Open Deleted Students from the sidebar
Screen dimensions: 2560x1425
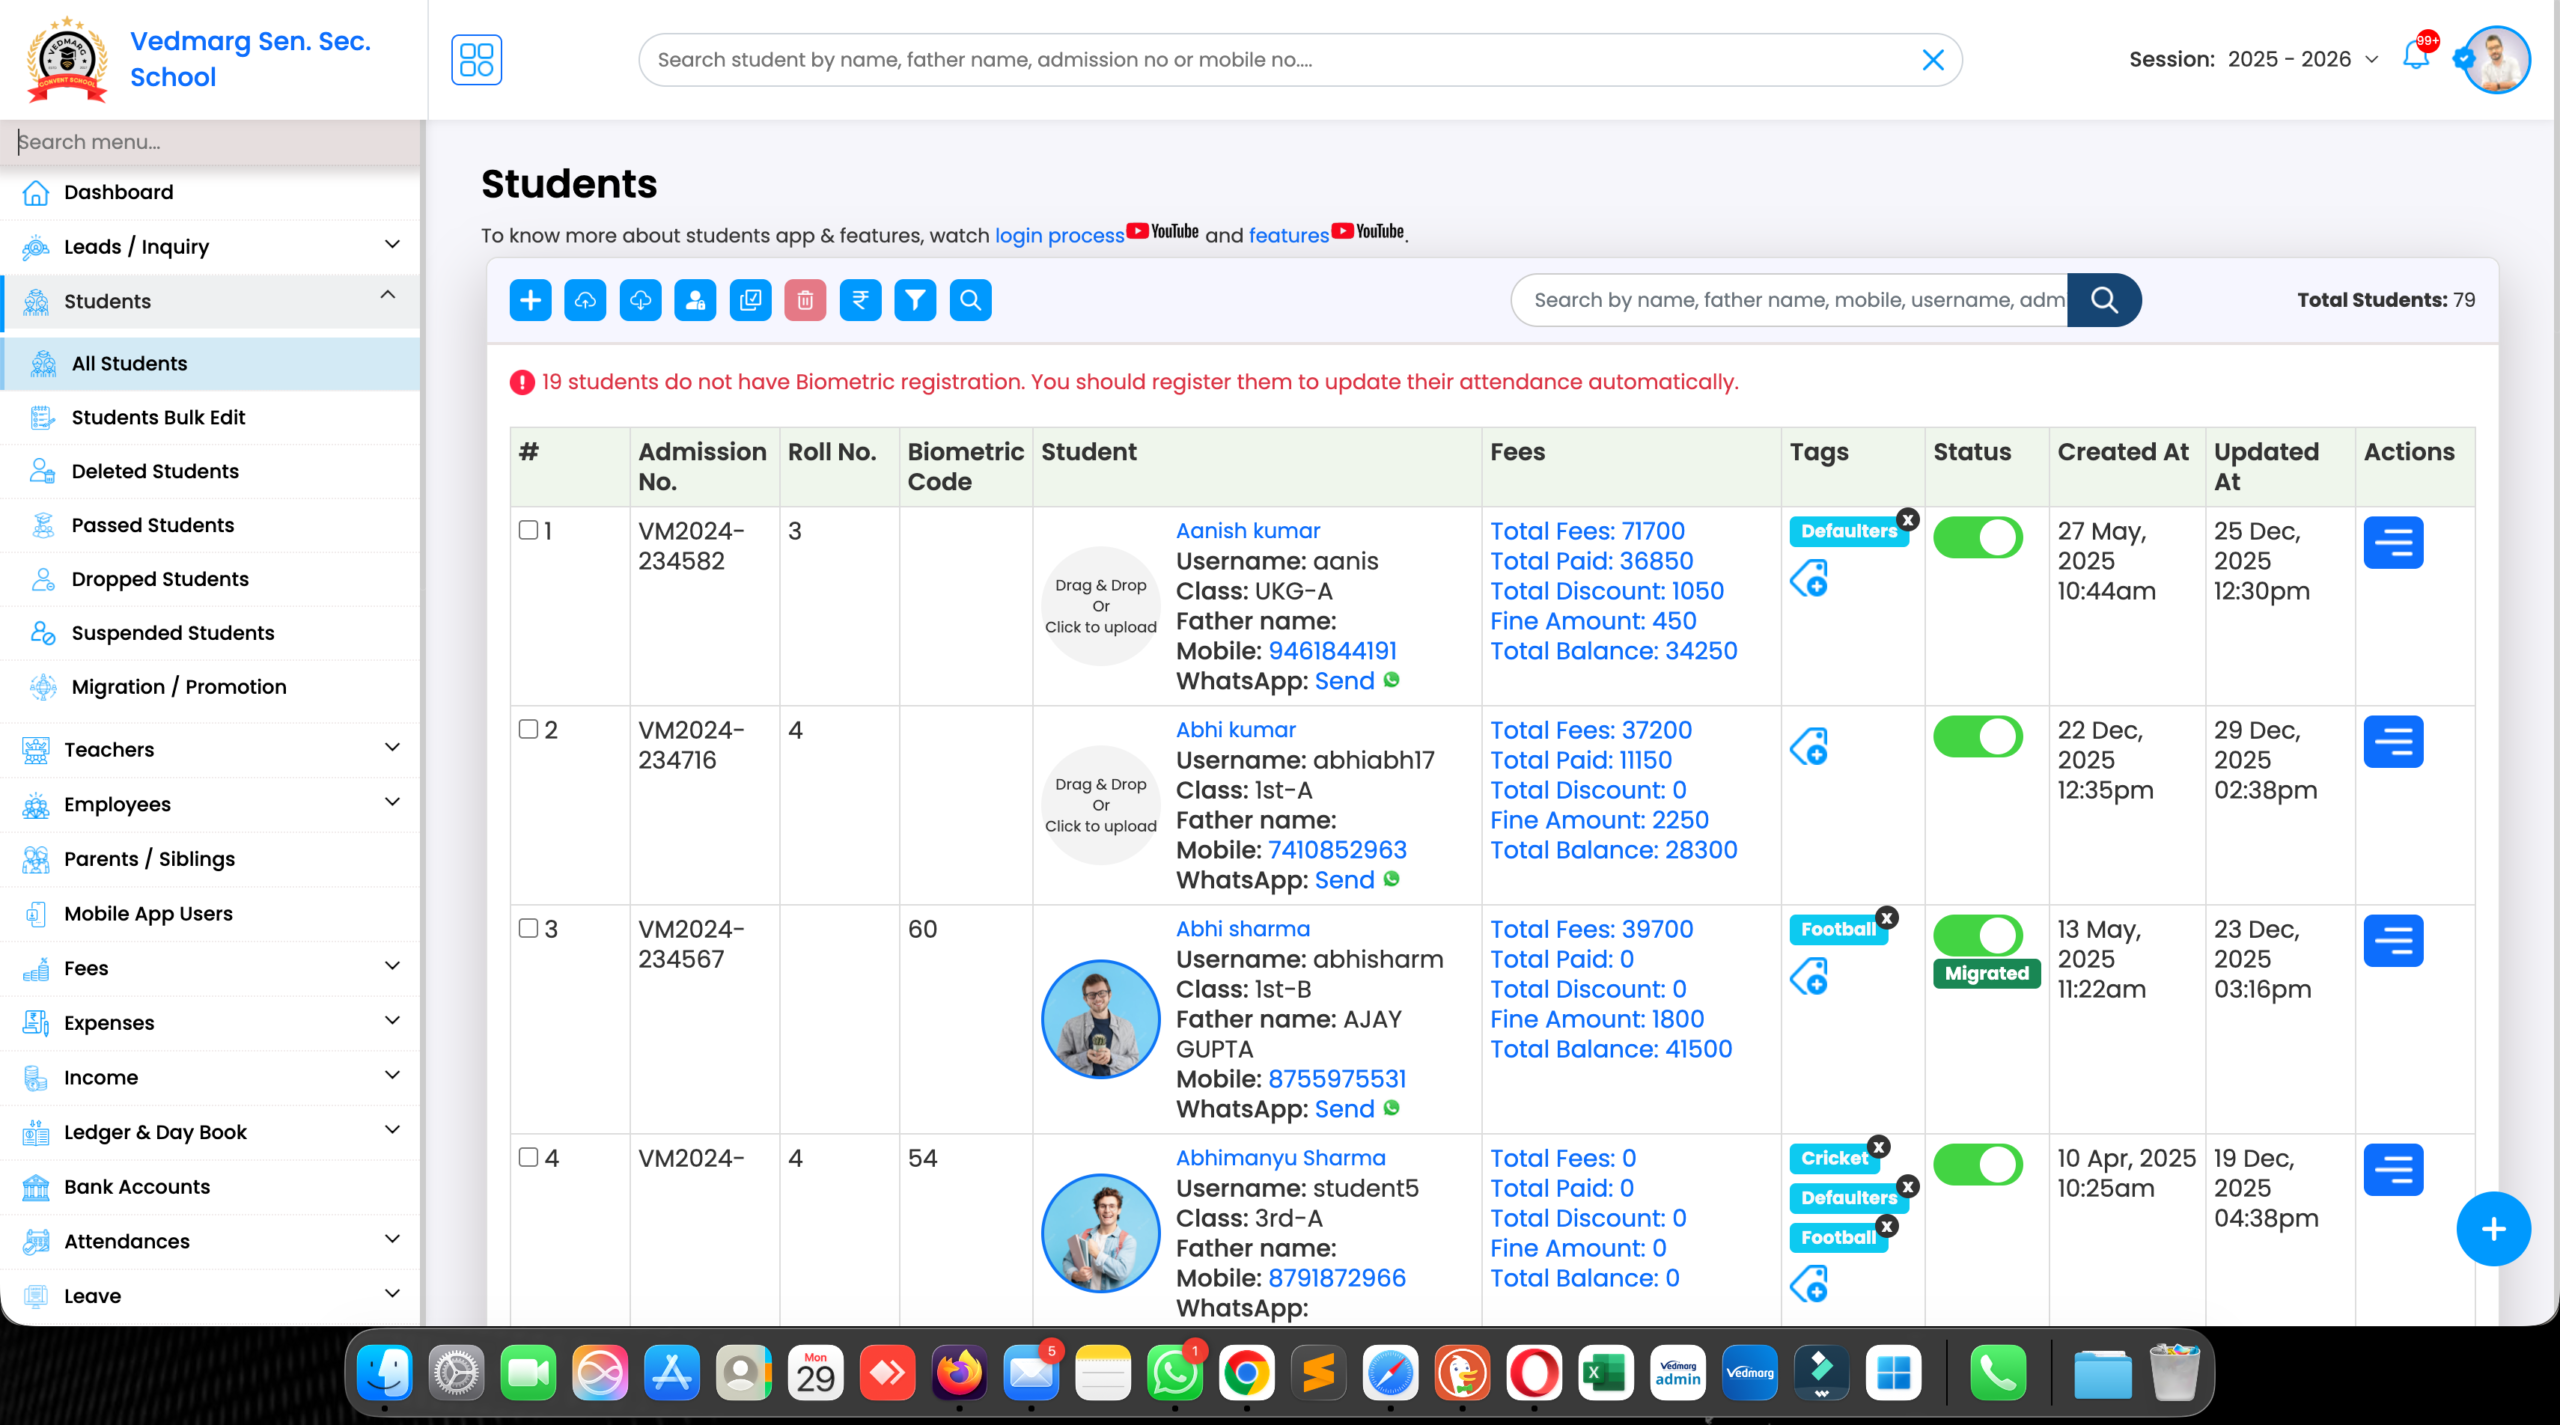click(x=155, y=471)
